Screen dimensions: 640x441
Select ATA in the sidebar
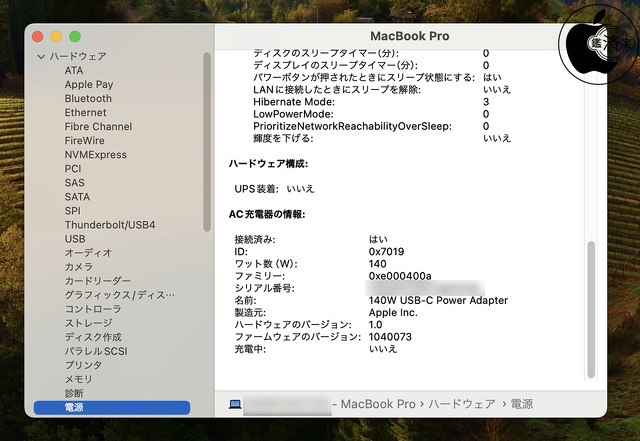74,71
